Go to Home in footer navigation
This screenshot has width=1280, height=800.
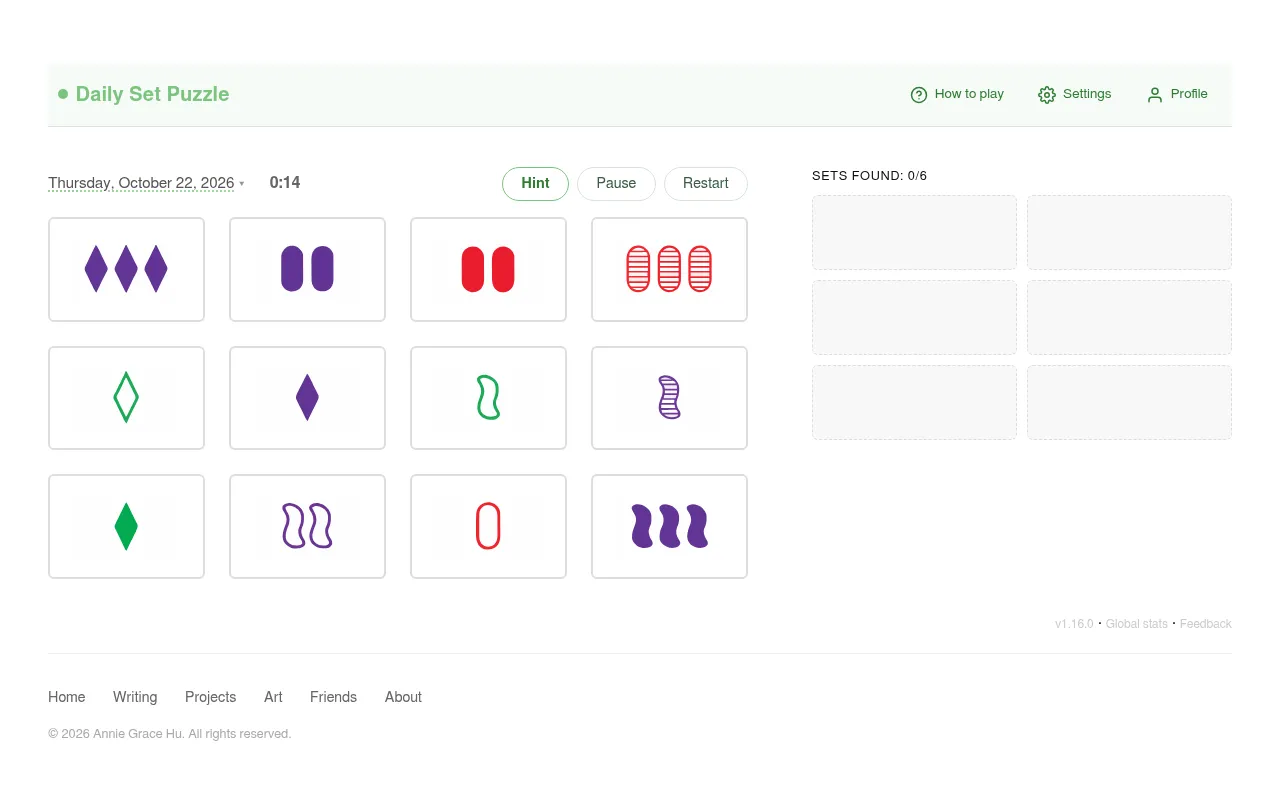67,697
